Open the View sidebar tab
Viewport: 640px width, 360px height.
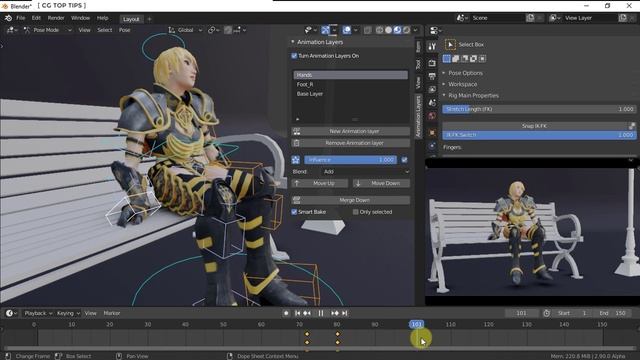[x=418, y=83]
